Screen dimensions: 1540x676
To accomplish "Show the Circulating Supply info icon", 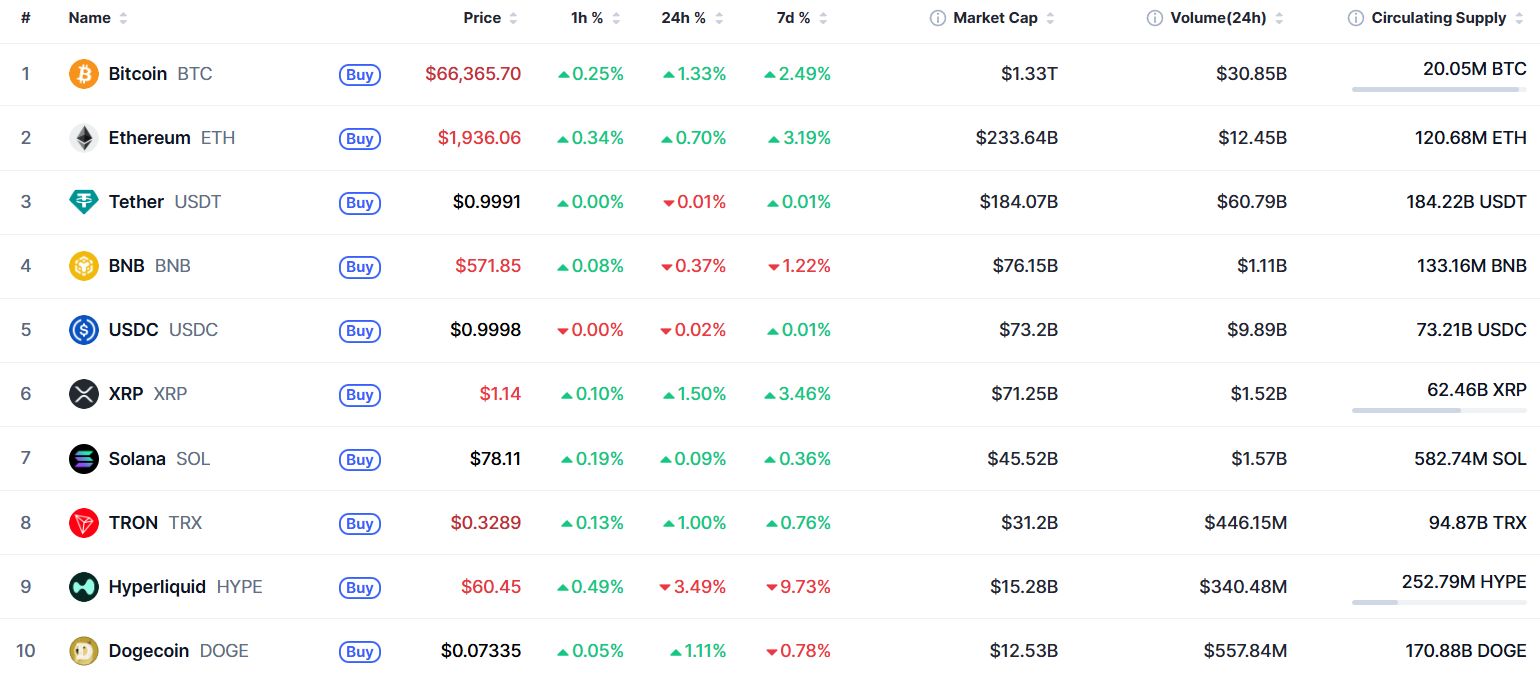I will pos(1356,18).
